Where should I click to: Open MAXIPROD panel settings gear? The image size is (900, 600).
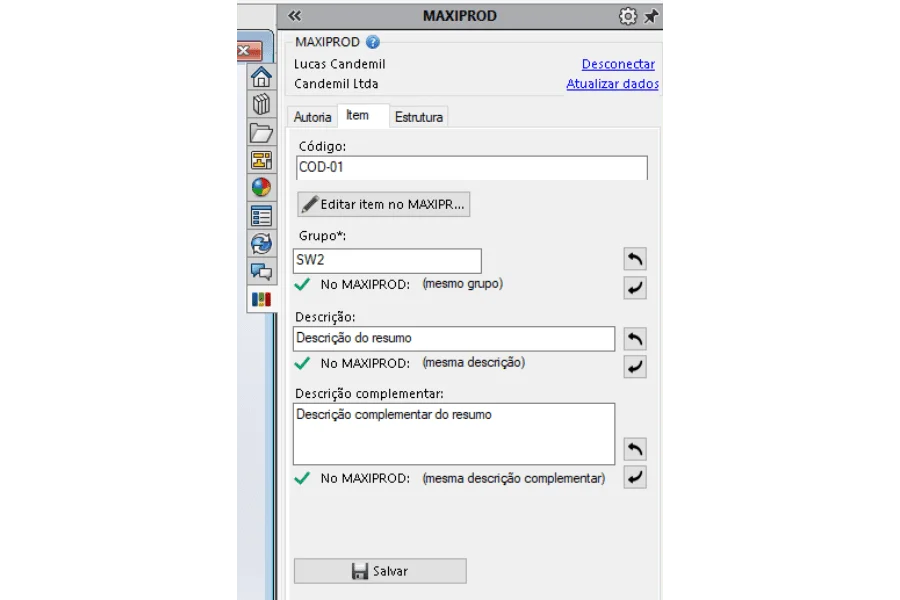[x=627, y=16]
